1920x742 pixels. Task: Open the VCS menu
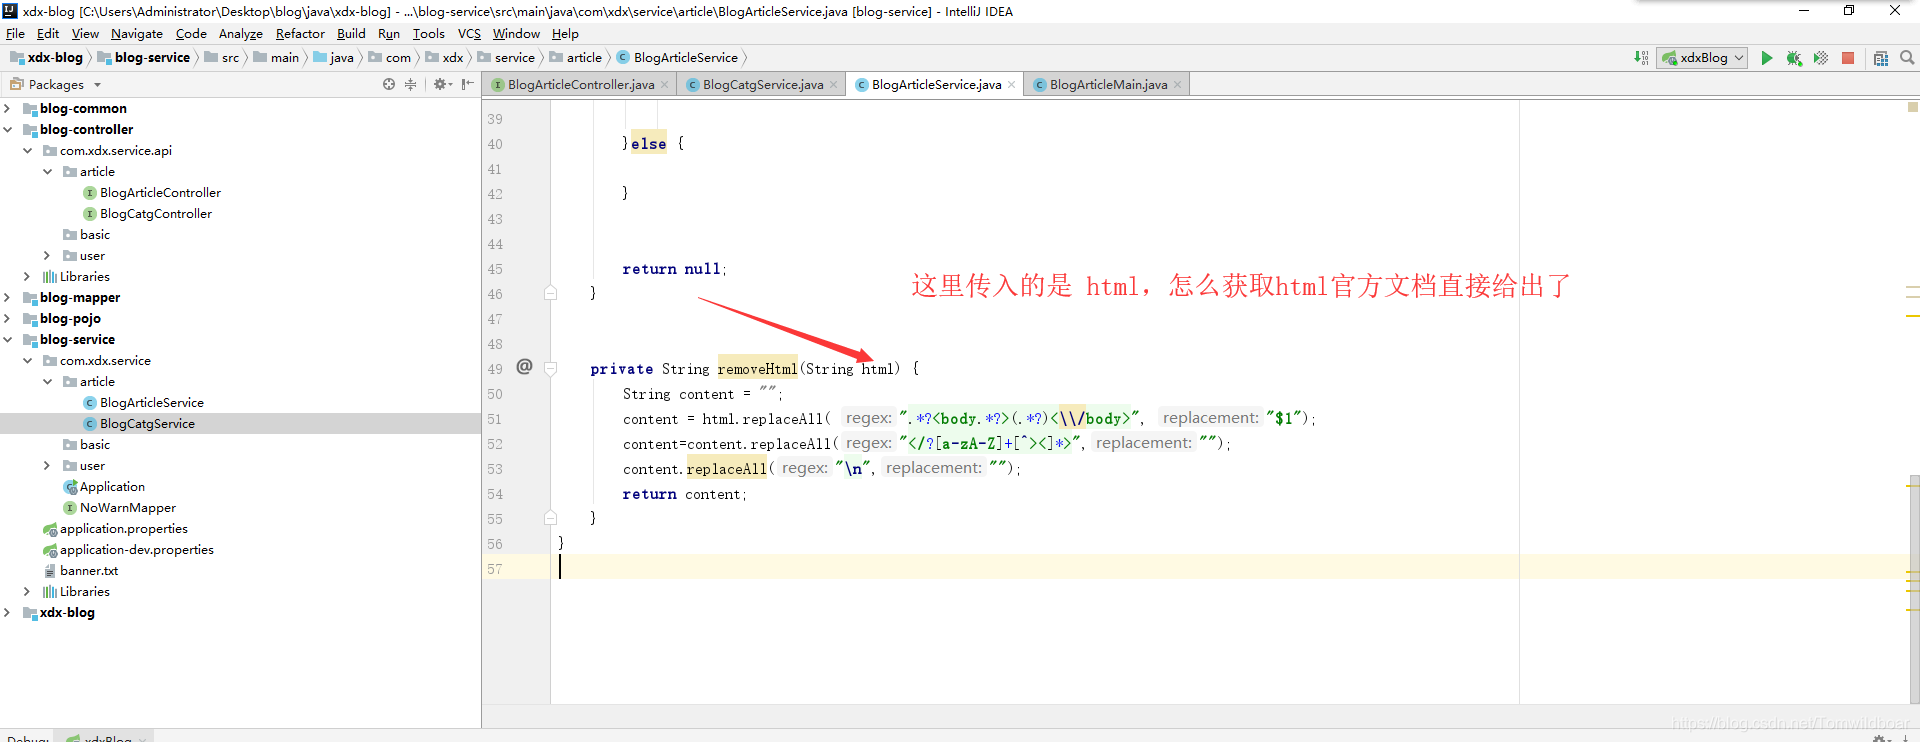click(469, 34)
